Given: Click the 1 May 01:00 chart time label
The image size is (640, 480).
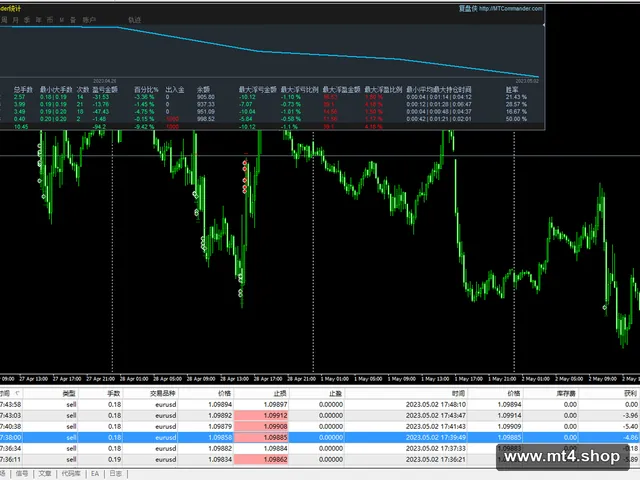Looking at the screenshot, I should click(x=335, y=379).
